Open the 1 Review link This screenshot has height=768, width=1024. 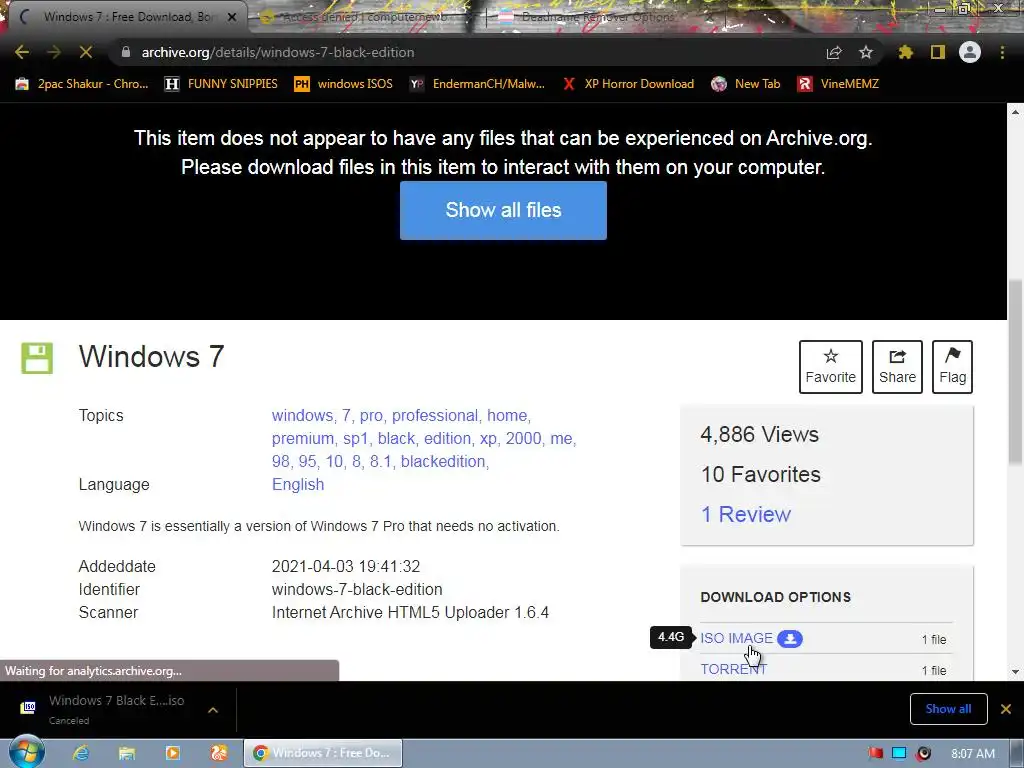(x=746, y=515)
